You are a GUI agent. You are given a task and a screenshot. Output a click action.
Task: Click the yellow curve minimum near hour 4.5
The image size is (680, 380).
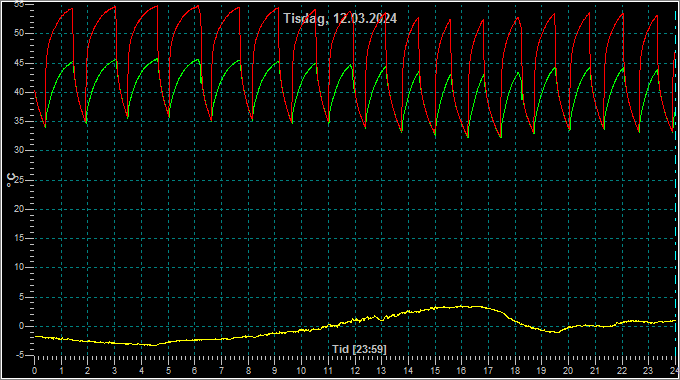pos(154,345)
